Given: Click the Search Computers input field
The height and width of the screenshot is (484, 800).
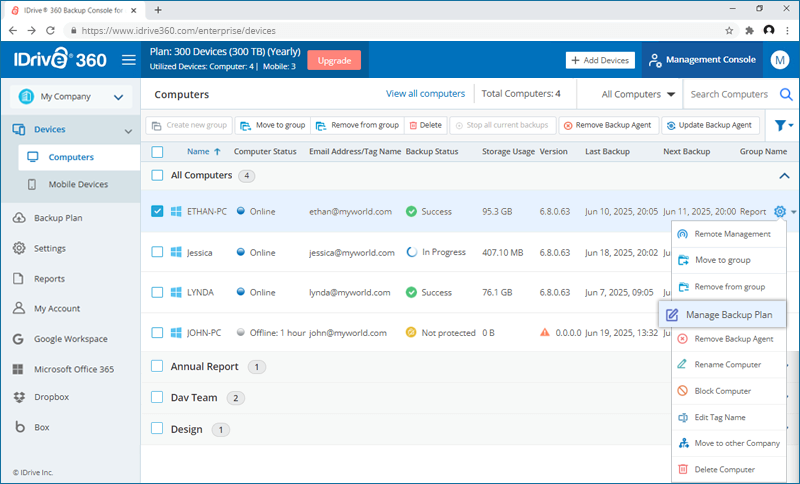Looking at the screenshot, I should pyautogui.click(x=730, y=95).
